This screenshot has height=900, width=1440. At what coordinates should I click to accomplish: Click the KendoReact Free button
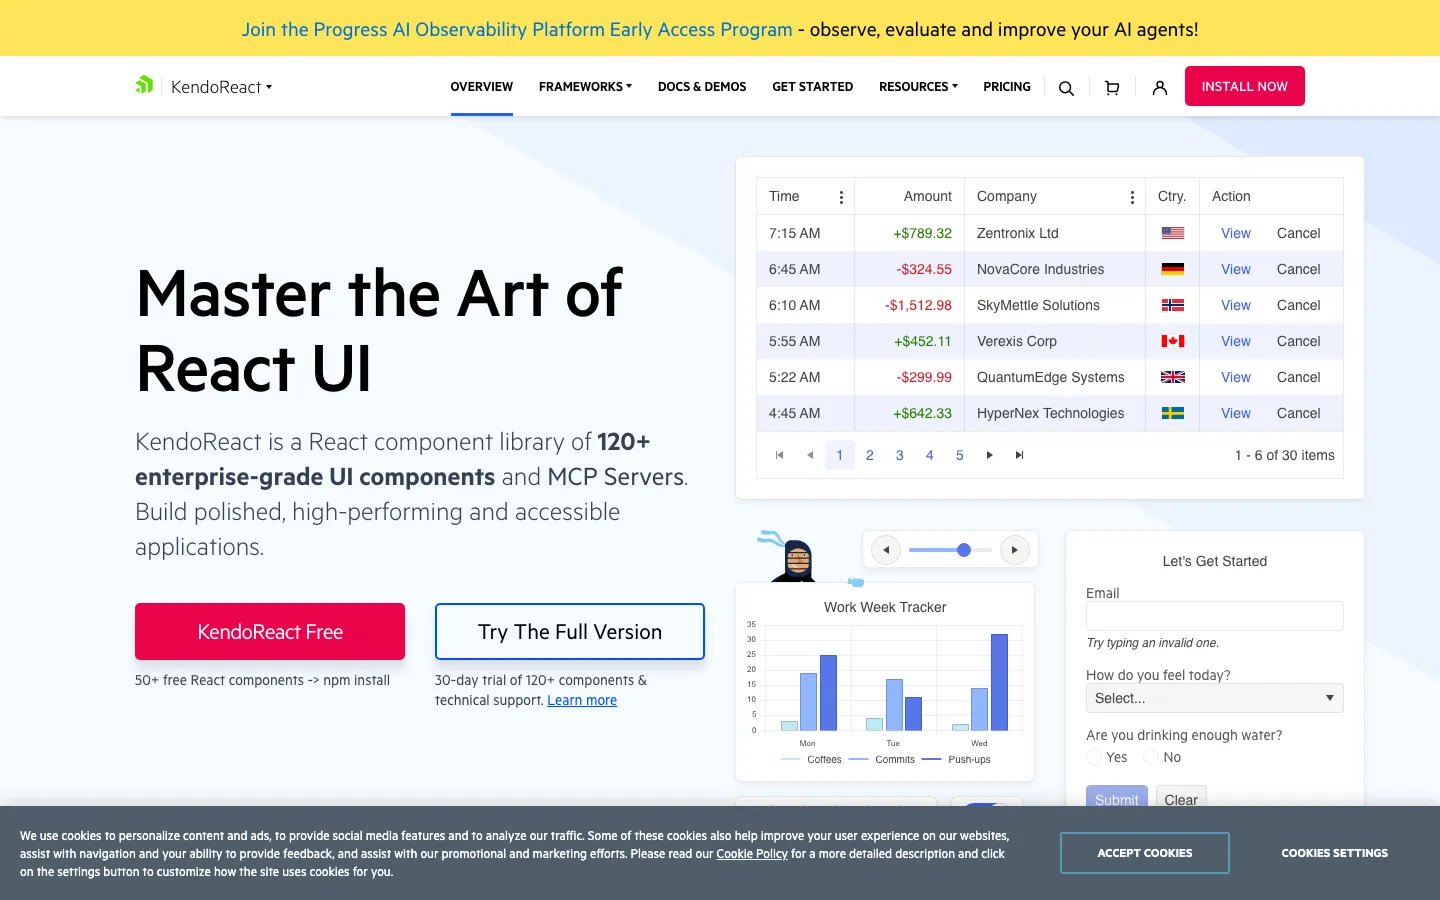coord(270,631)
